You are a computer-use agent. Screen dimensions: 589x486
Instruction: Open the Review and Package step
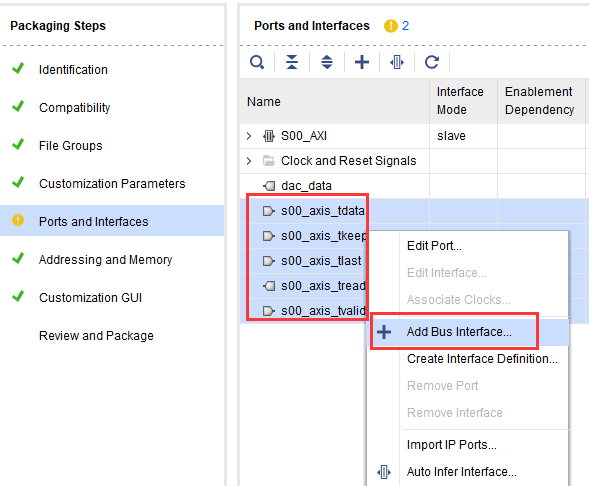(96, 336)
